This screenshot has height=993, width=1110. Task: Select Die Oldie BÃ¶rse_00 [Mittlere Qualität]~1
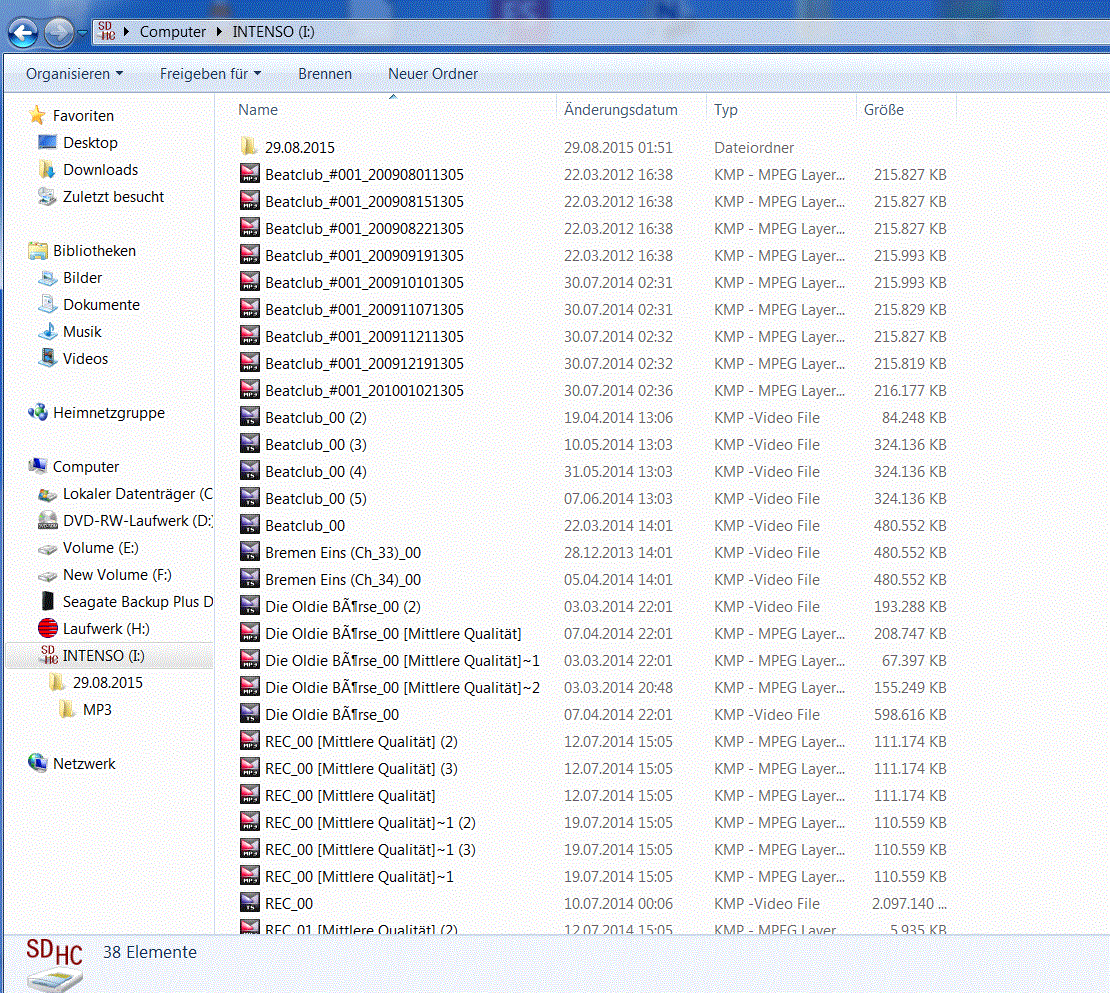(402, 660)
